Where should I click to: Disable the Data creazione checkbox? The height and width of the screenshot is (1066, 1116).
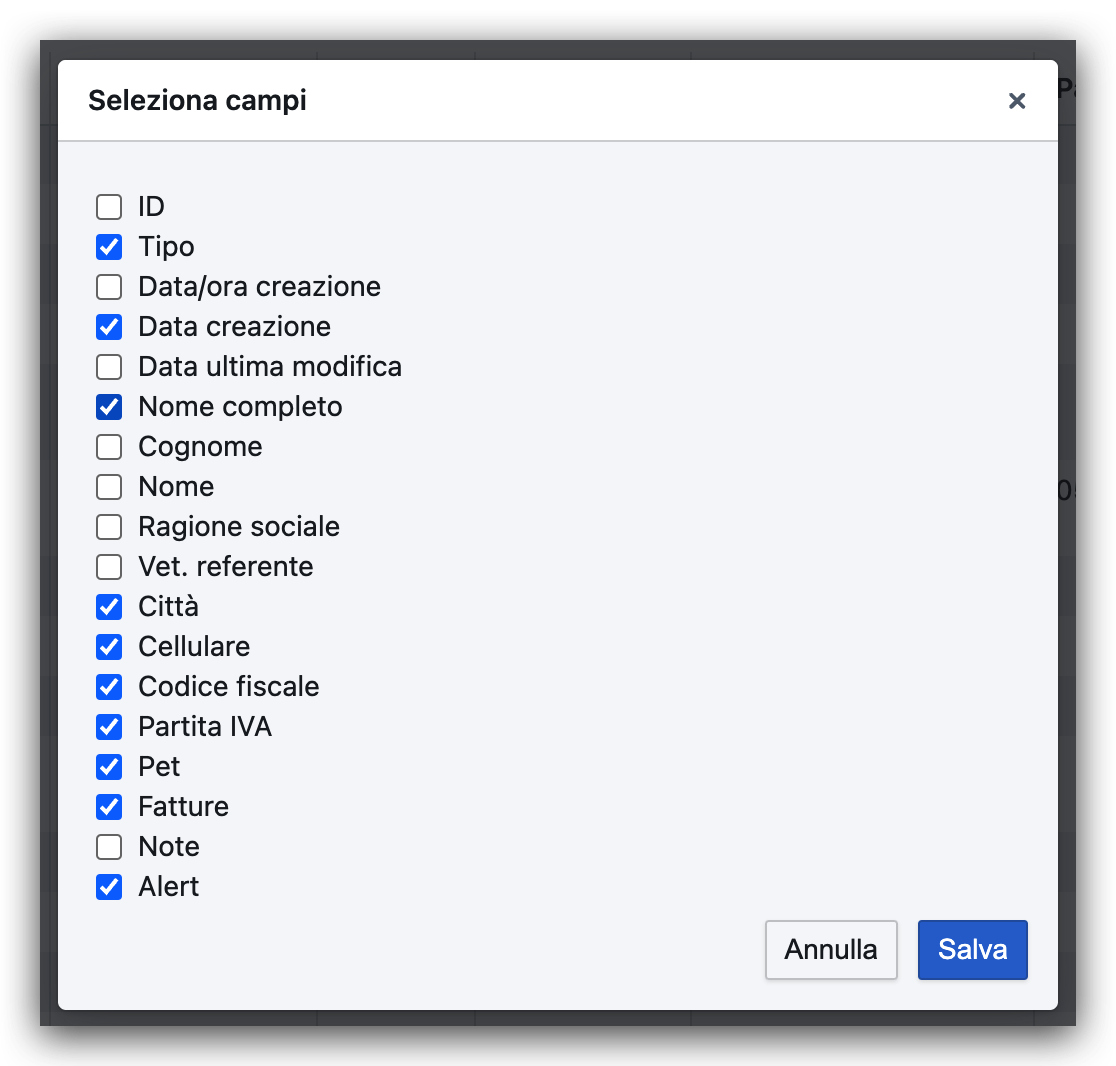(x=109, y=327)
